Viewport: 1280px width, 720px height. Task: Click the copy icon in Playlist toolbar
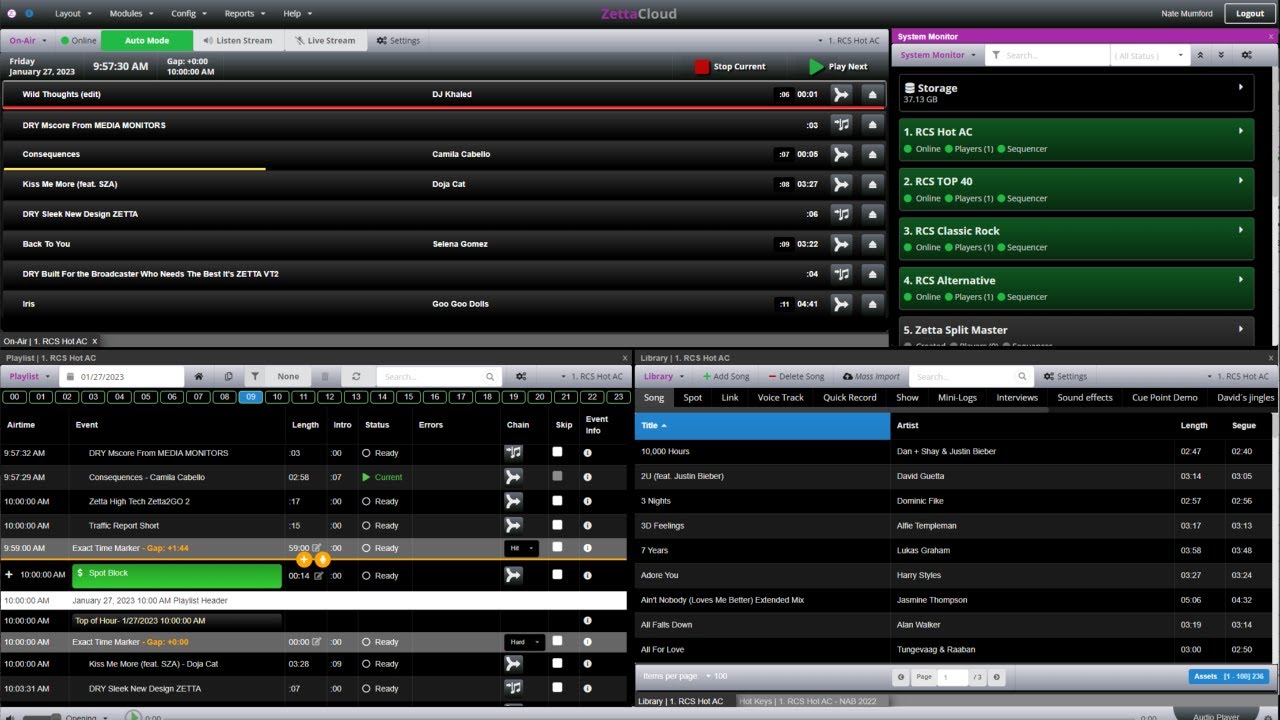tap(228, 377)
